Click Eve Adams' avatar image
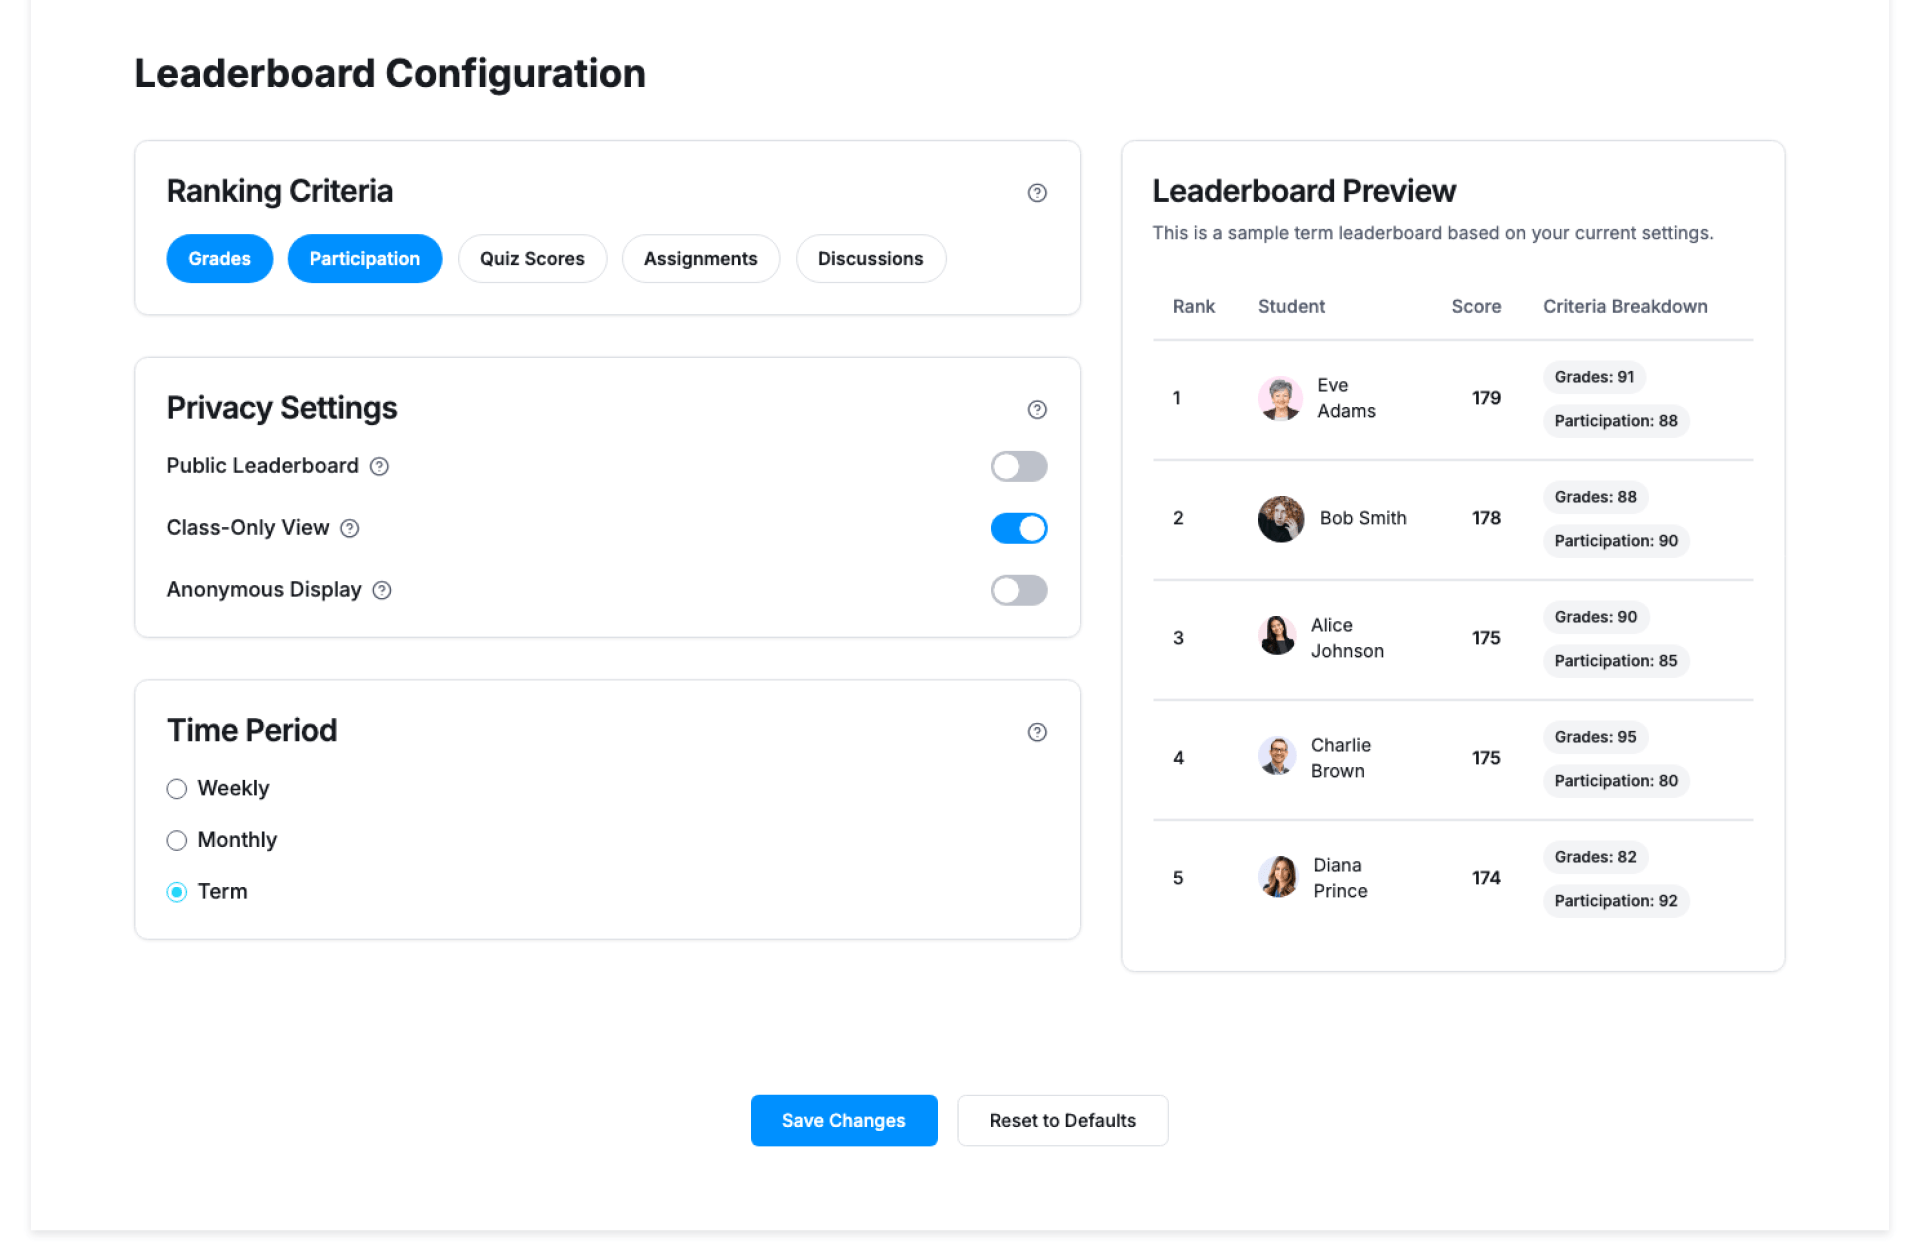The width and height of the screenshot is (1920, 1248). pos(1280,398)
